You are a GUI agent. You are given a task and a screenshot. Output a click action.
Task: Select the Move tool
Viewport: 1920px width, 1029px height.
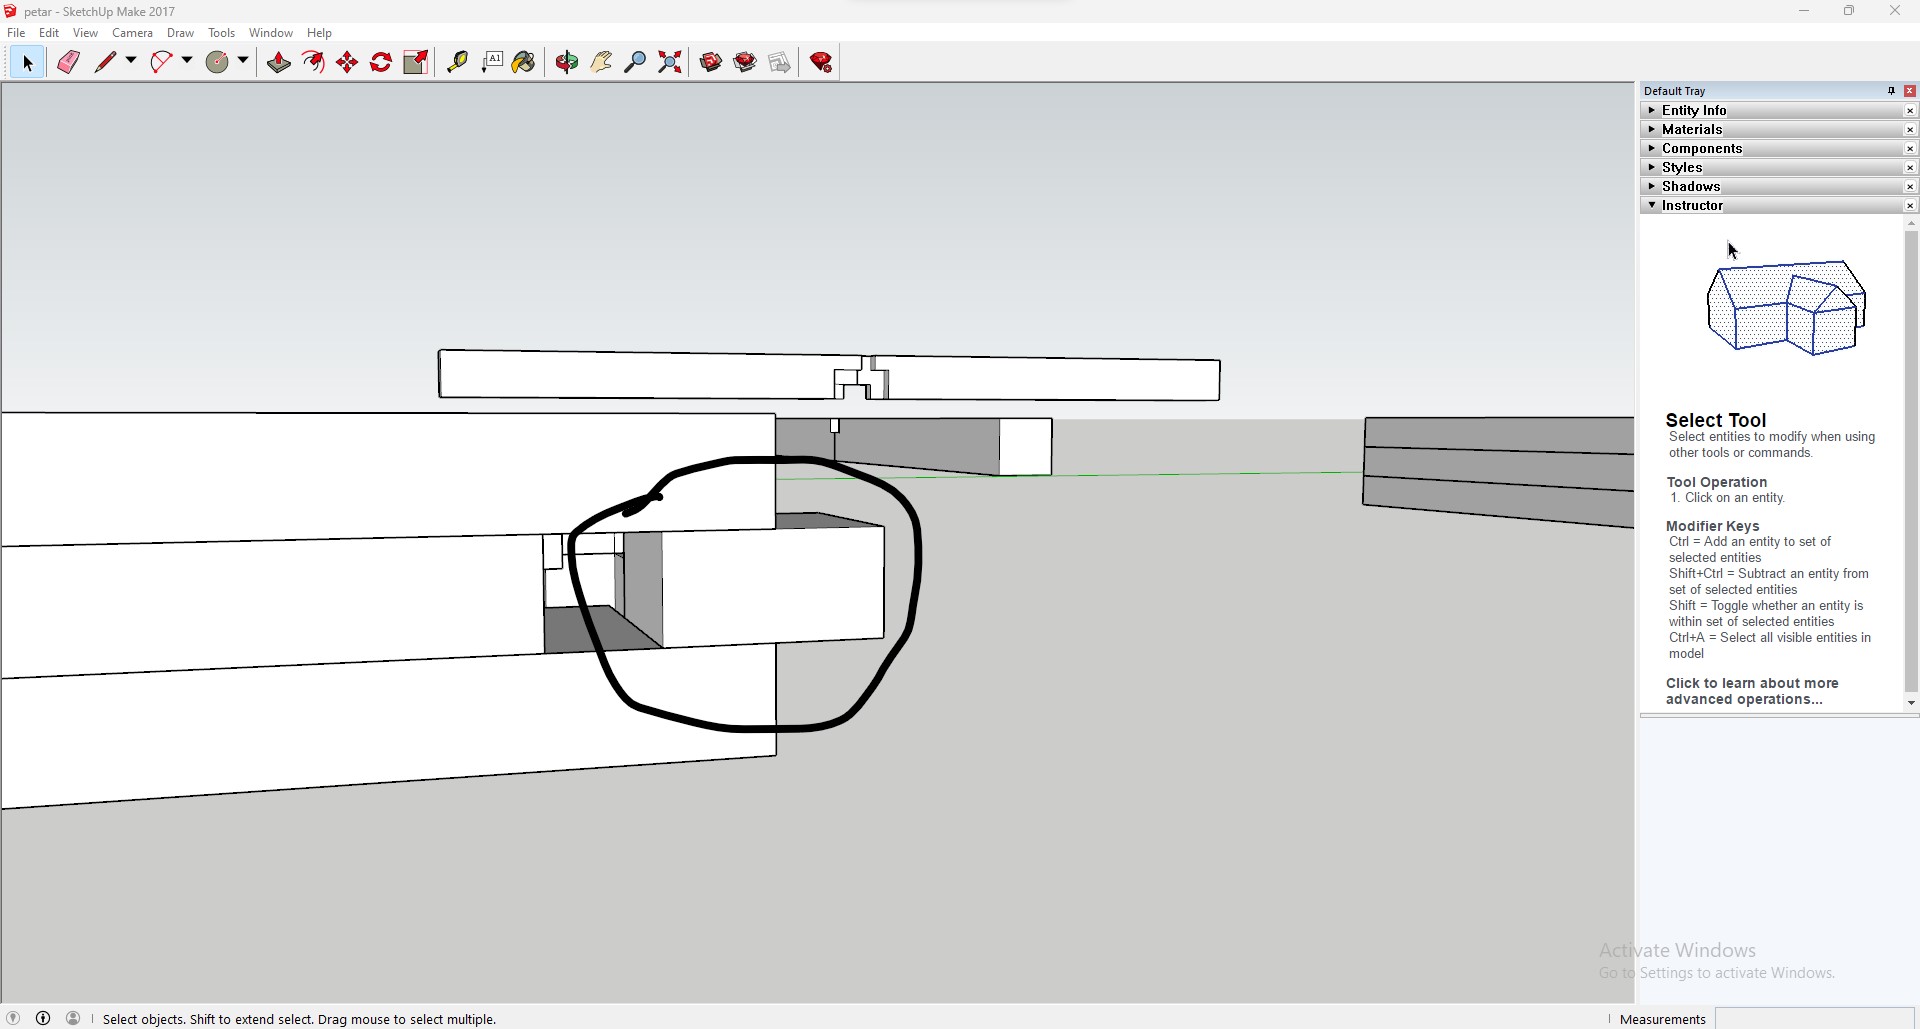coord(347,62)
